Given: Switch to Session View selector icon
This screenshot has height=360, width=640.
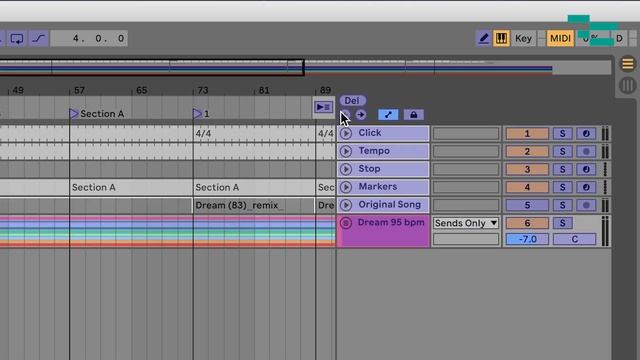Looking at the screenshot, I should point(627,85).
